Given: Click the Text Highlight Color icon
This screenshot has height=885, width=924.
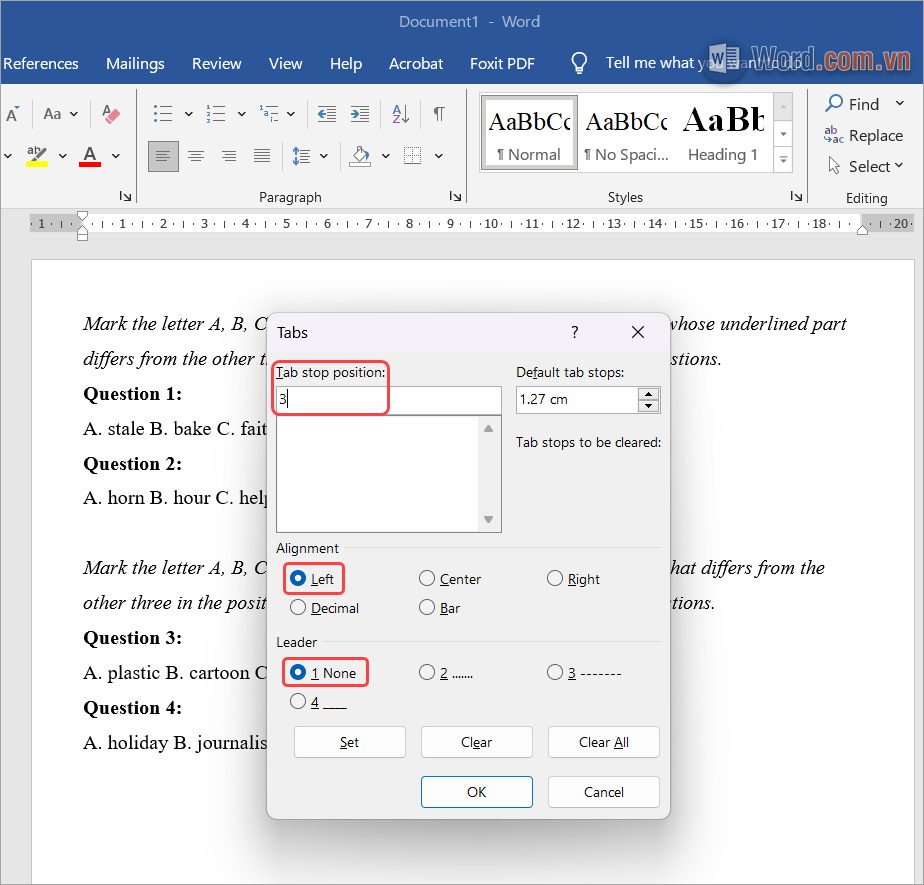Looking at the screenshot, I should pyautogui.click(x=37, y=156).
